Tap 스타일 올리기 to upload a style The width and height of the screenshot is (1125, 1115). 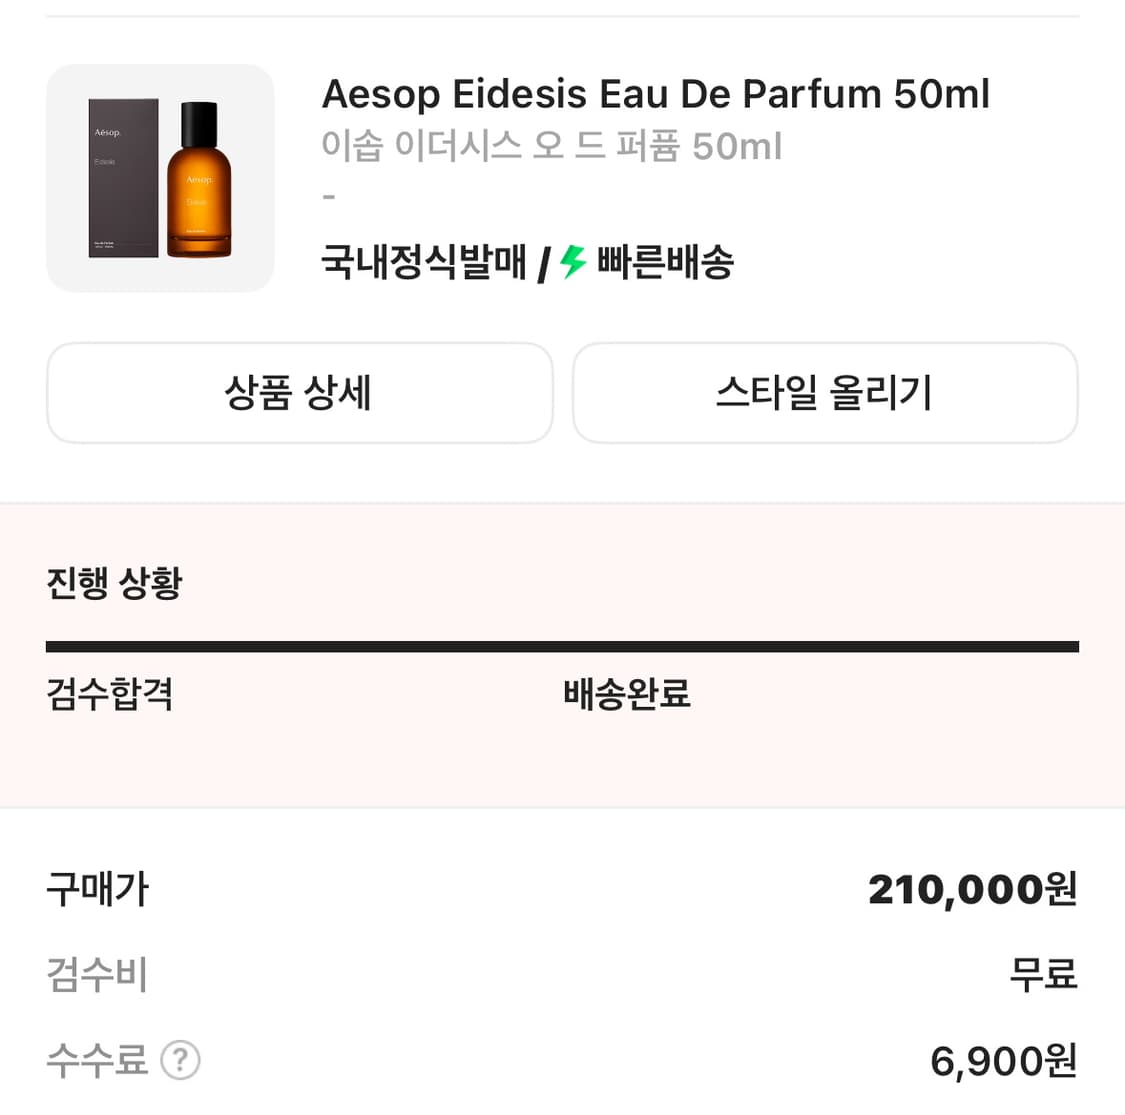(x=824, y=393)
